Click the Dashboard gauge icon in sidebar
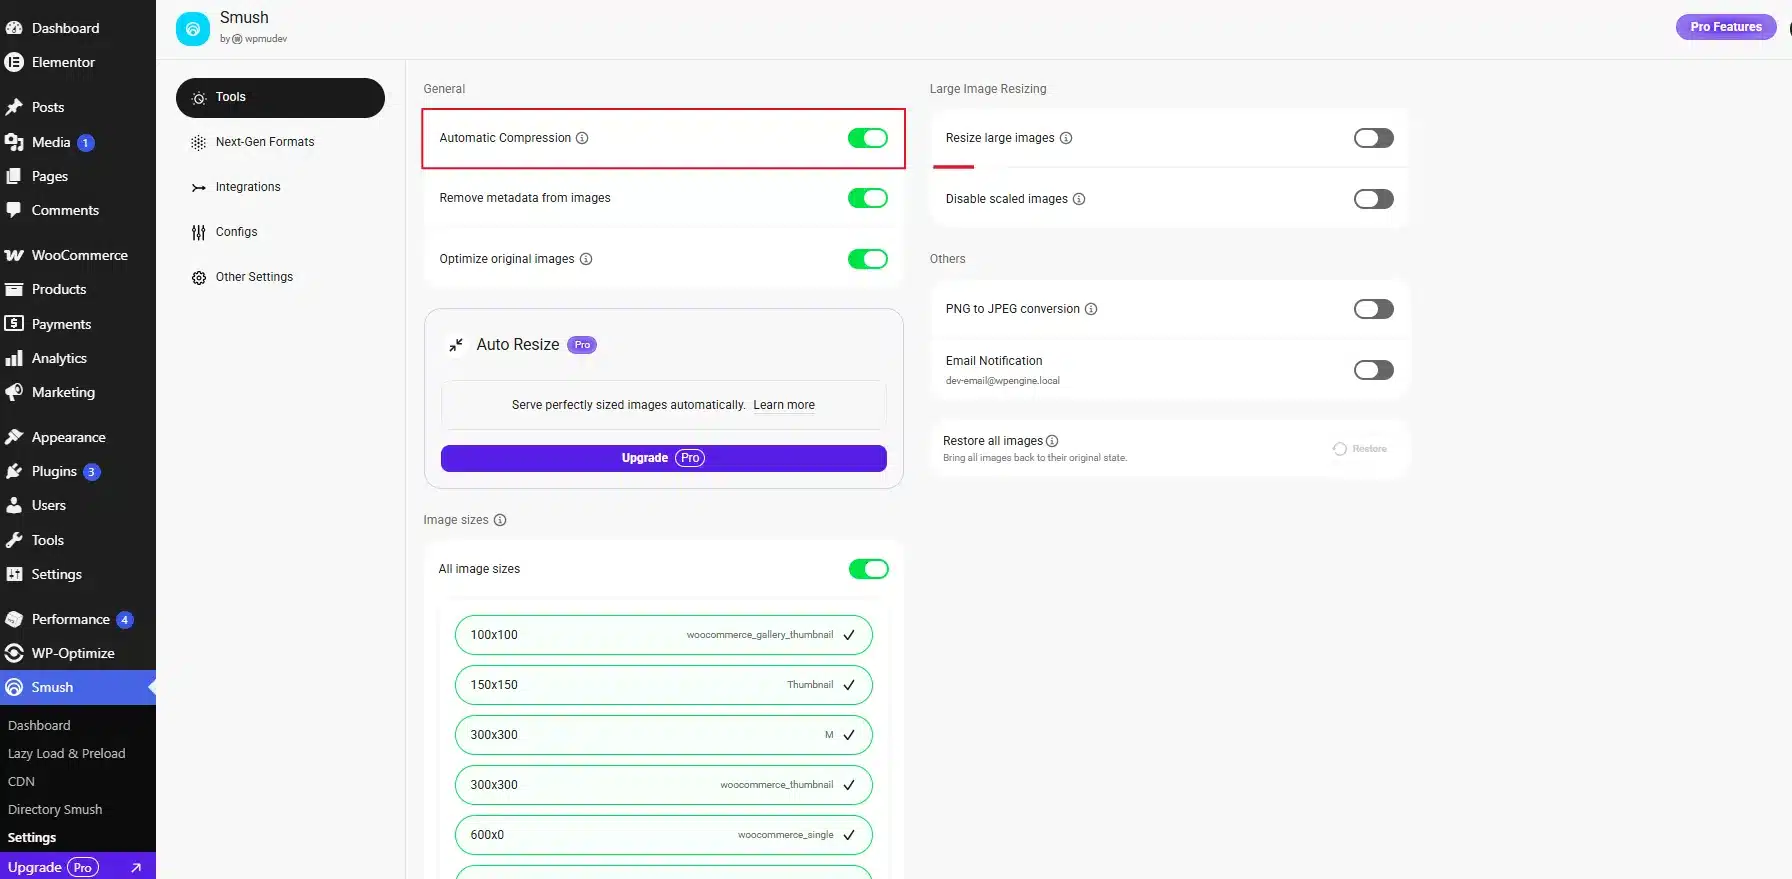1792x879 pixels. [x=14, y=28]
